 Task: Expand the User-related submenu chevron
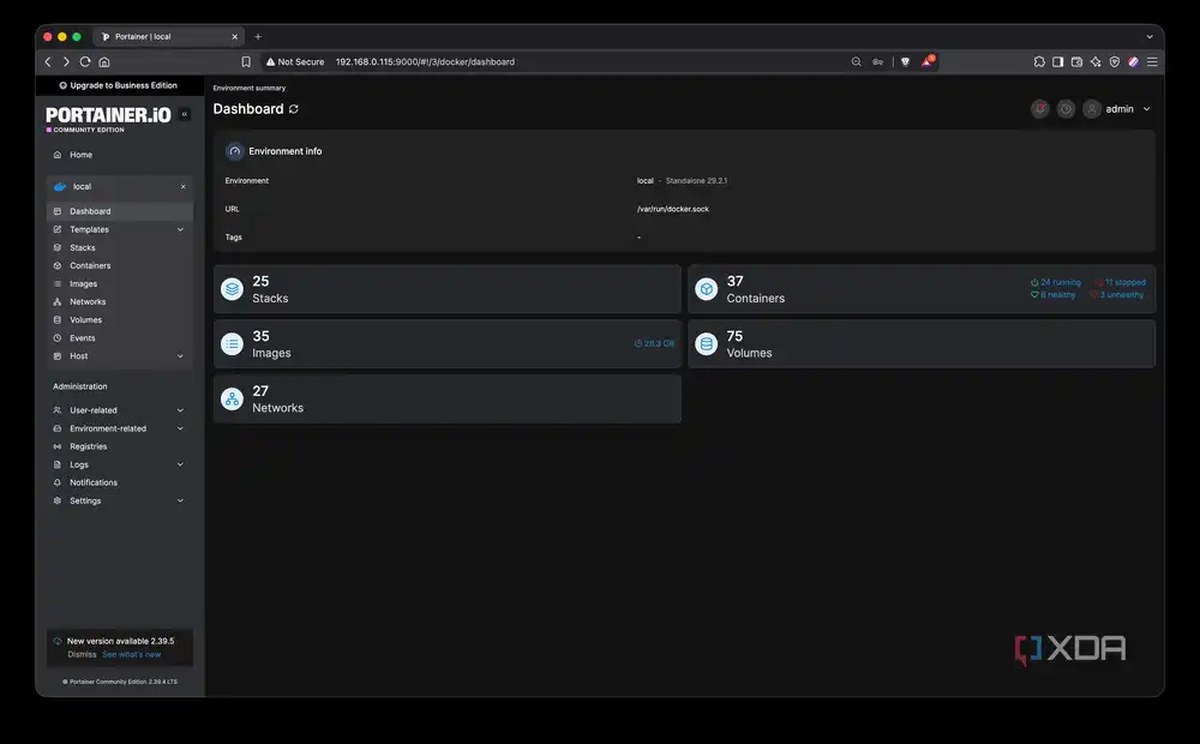181,411
